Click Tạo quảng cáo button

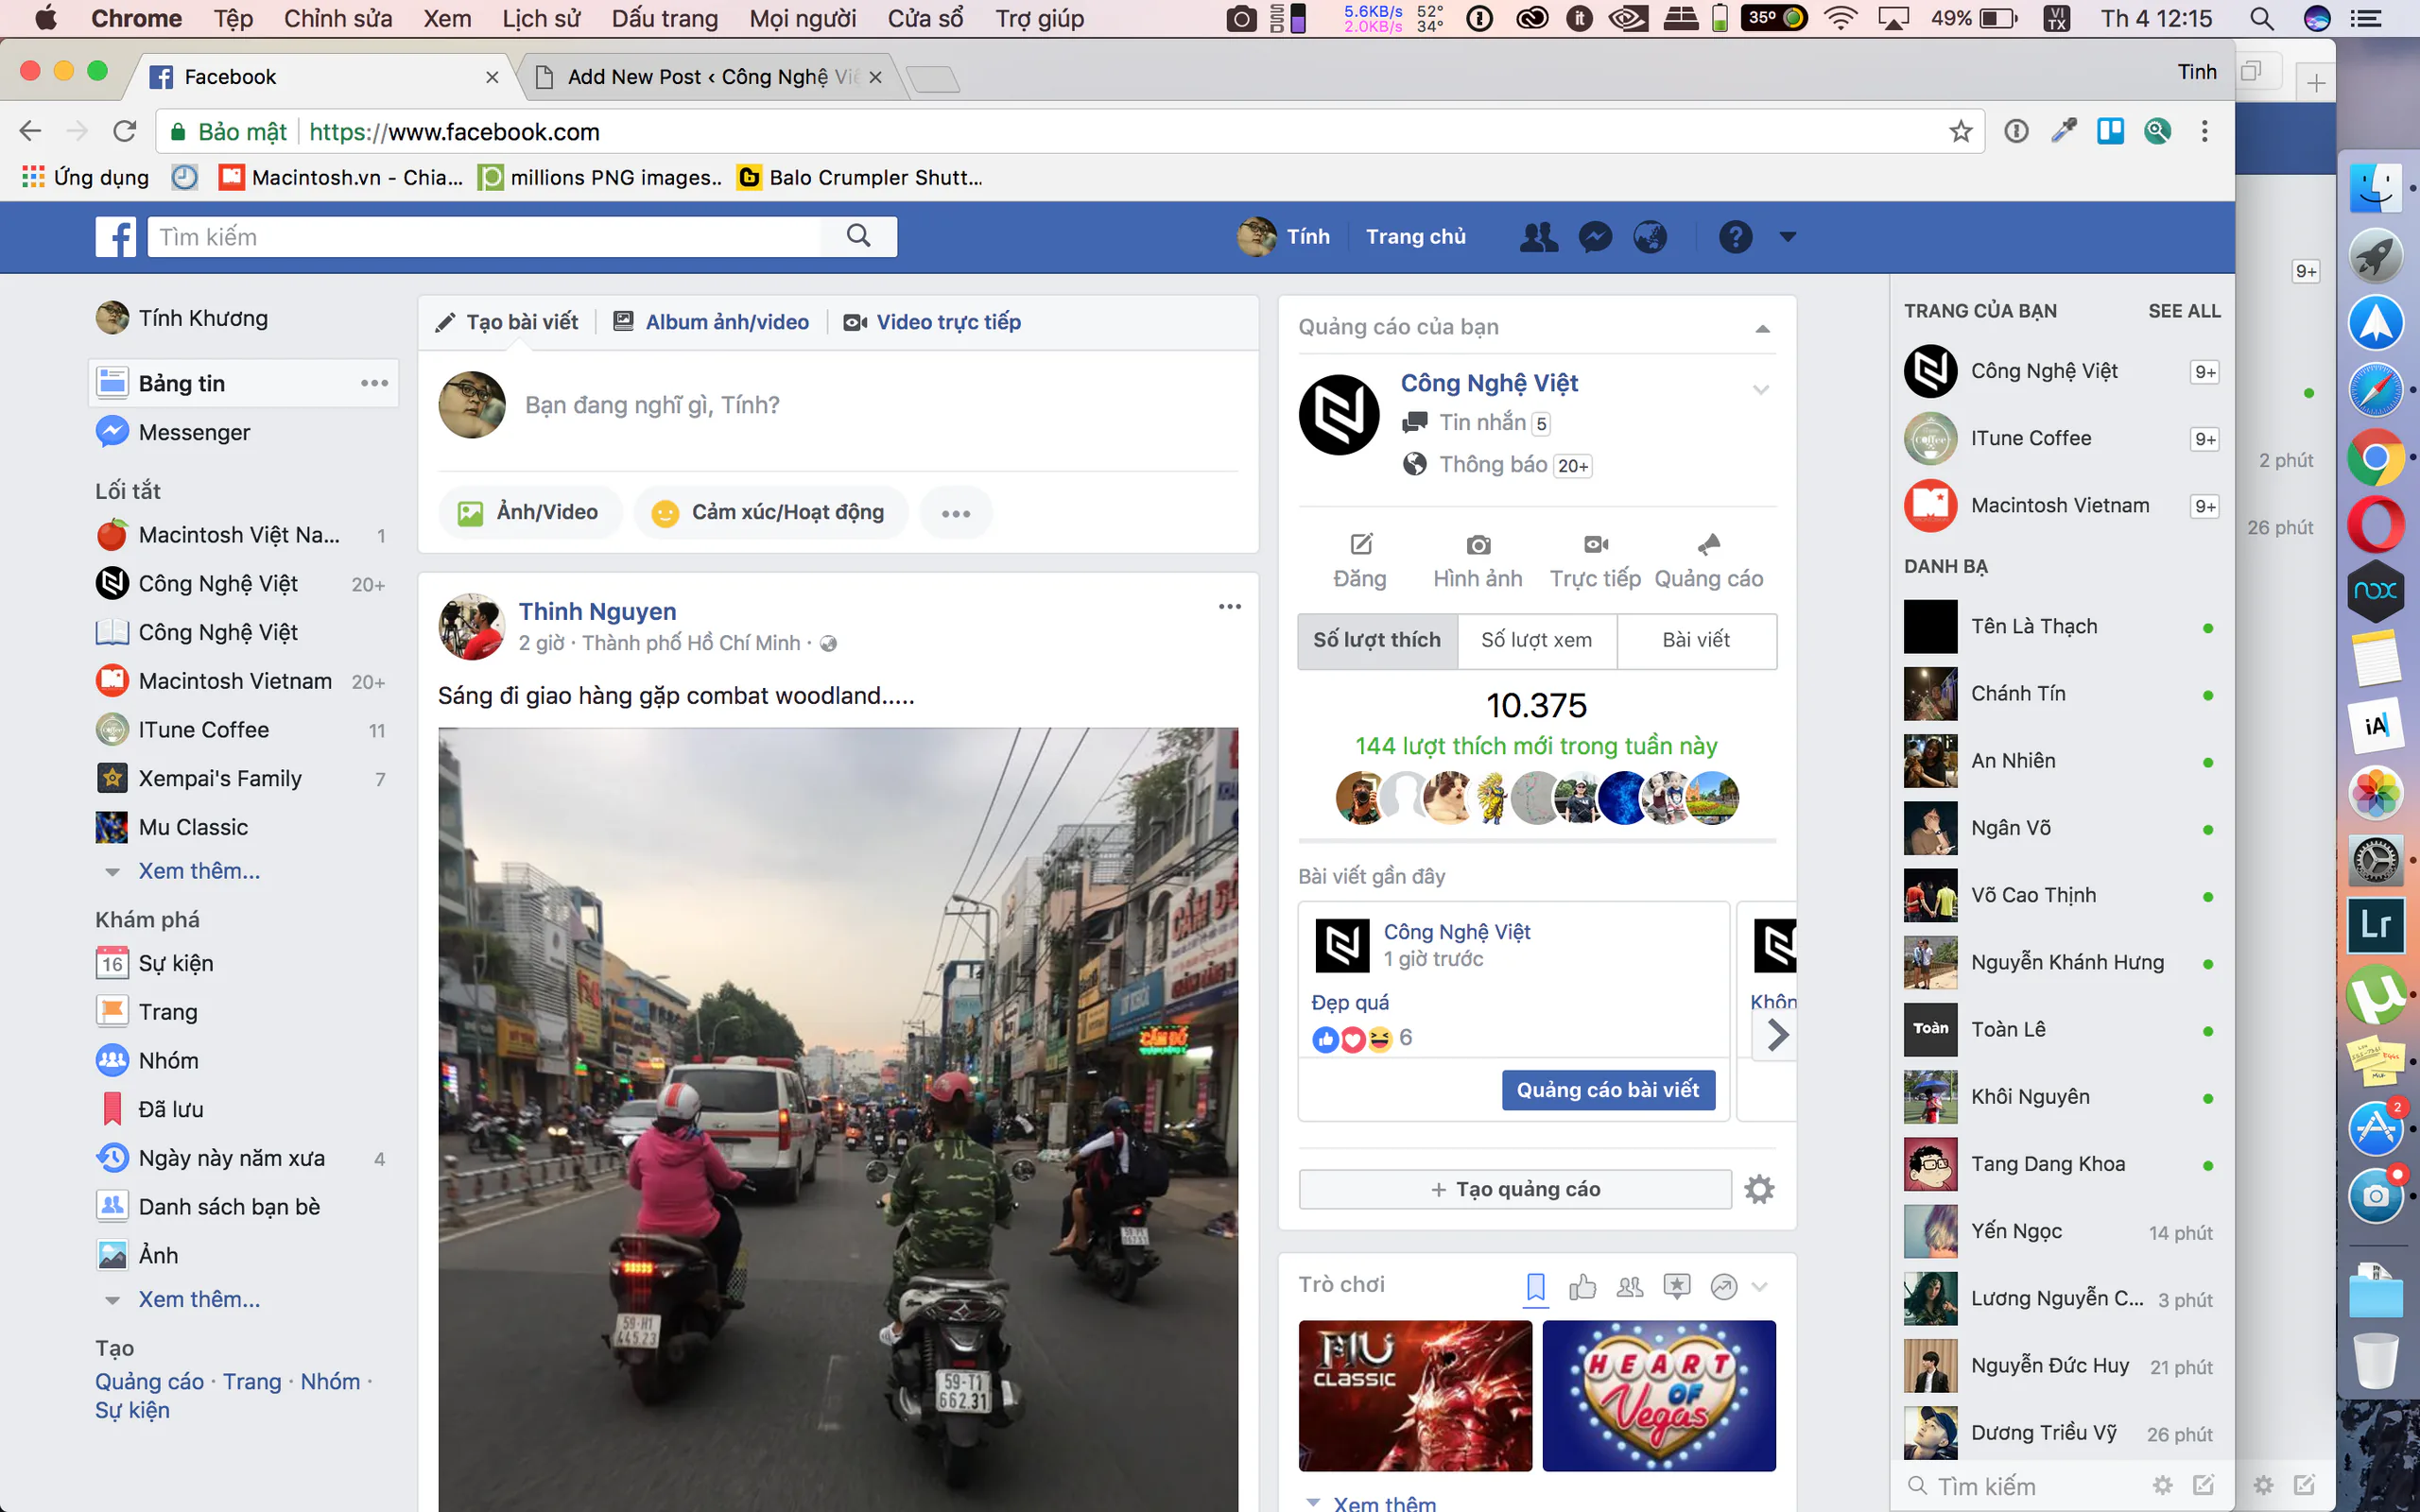point(1515,1189)
